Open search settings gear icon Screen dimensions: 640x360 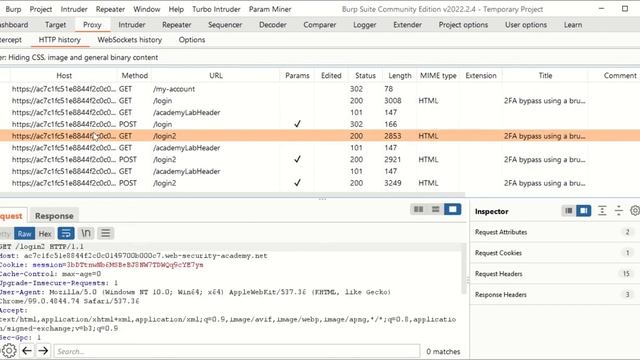click(x=9, y=351)
